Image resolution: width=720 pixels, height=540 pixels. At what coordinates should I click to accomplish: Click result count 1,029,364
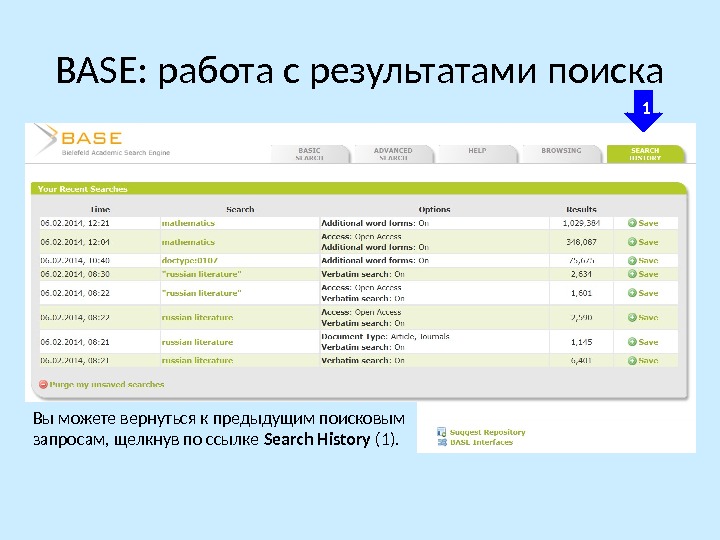tap(581, 223)
